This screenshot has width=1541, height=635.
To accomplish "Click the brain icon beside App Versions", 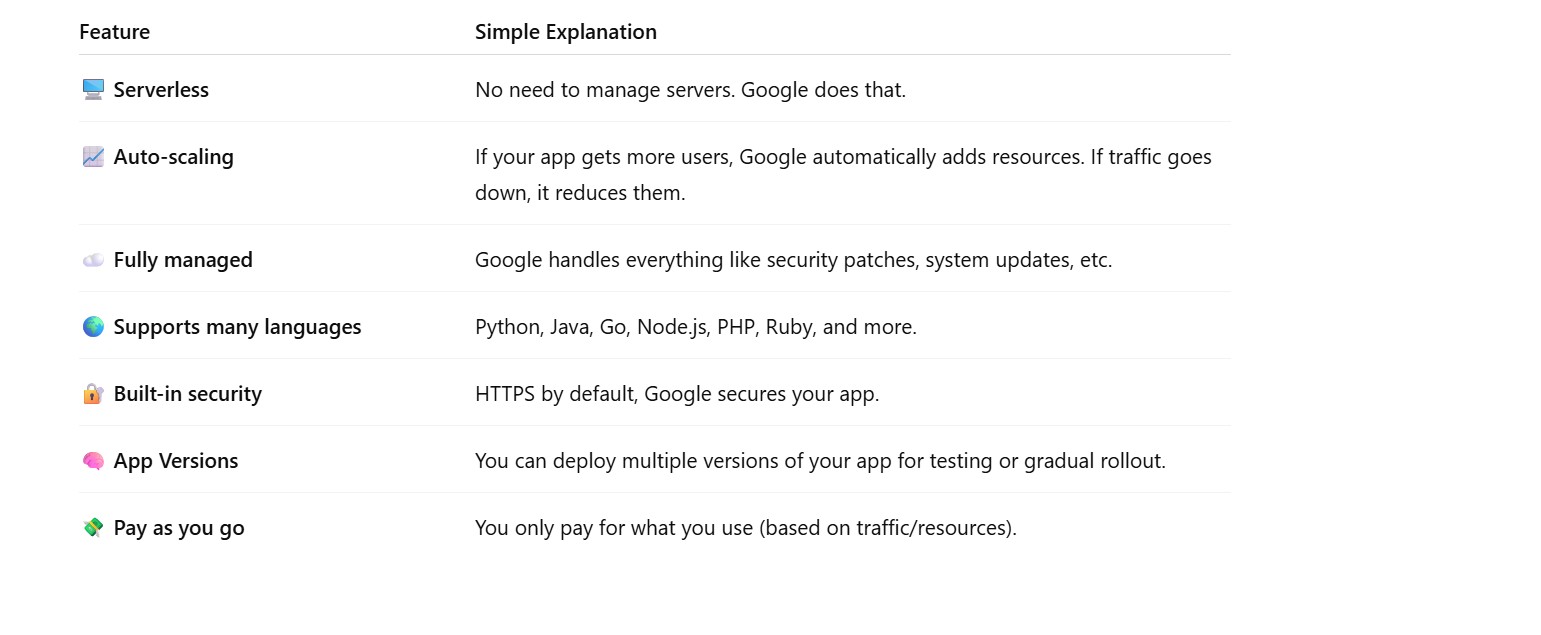I will click(93, 461).
